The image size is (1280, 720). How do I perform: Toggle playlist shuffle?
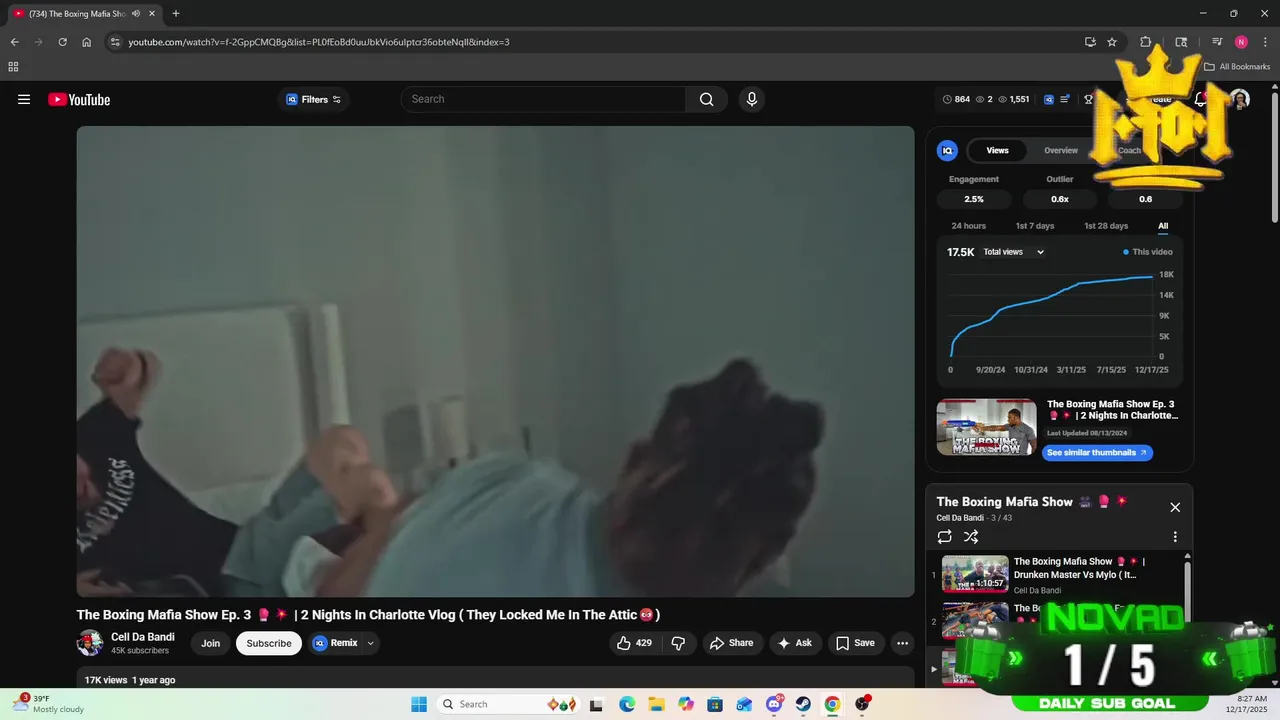[971, 537]
